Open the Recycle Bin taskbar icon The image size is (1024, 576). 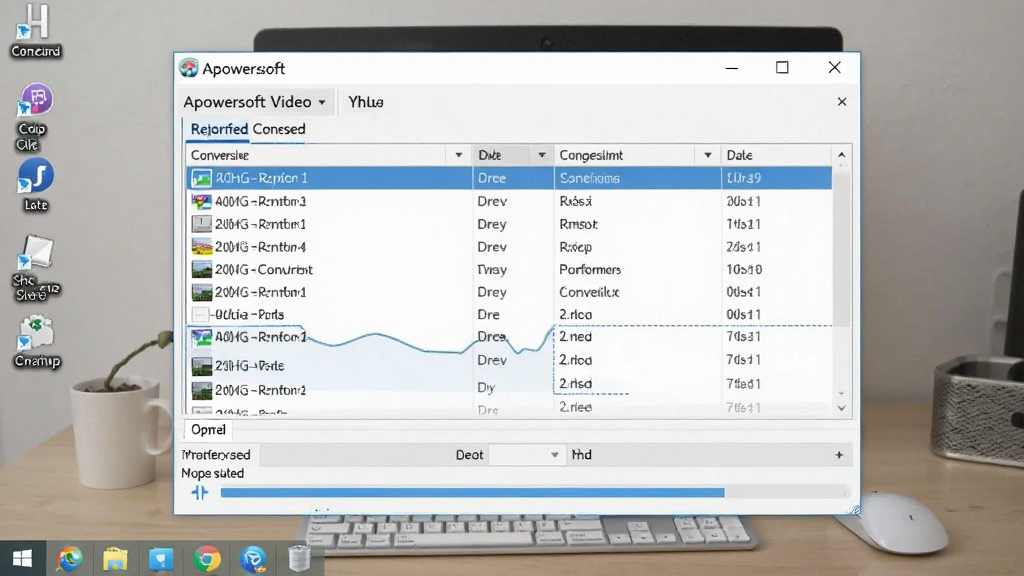point(298,558)
